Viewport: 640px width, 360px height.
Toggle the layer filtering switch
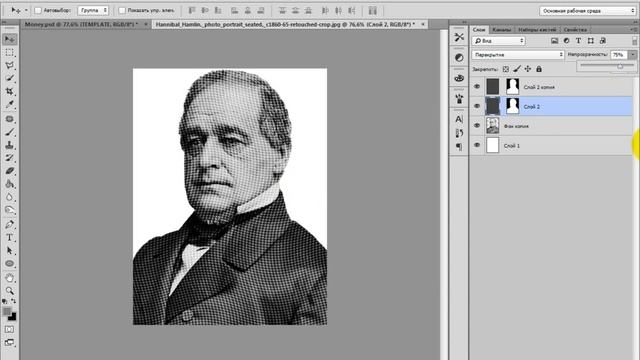tap(634, 41)
